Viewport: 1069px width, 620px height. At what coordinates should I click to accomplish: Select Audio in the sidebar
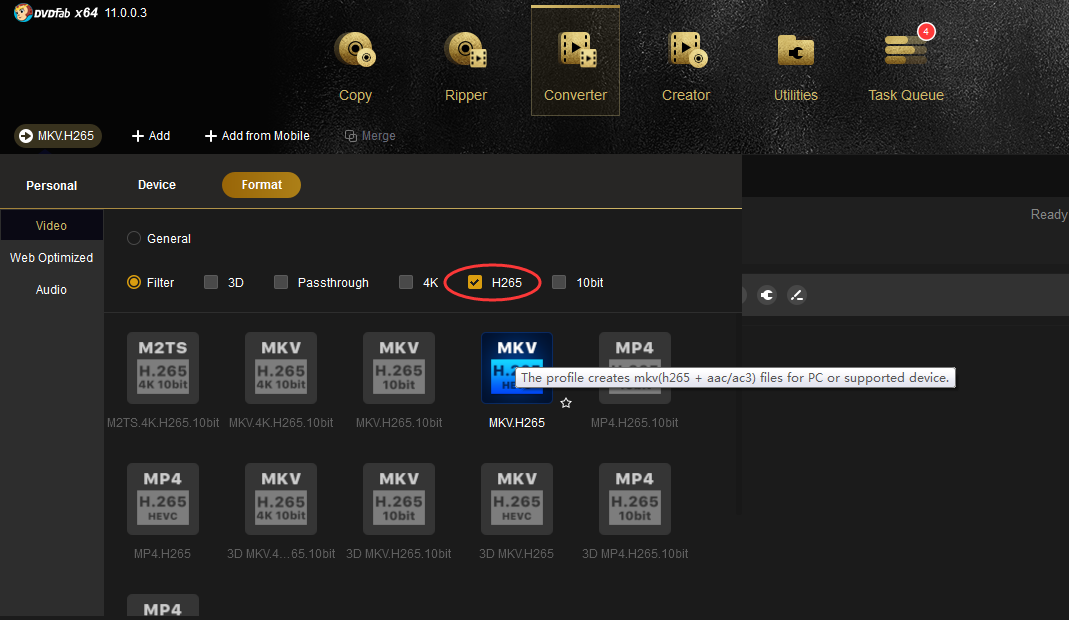[x=52, y=290]
